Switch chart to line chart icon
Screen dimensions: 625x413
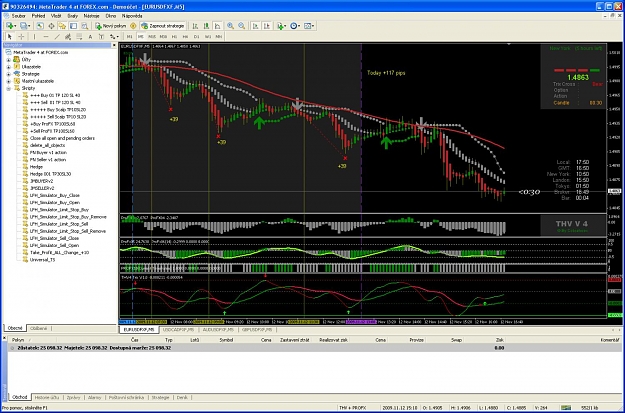pyautogui.click(x=218, y=26)
